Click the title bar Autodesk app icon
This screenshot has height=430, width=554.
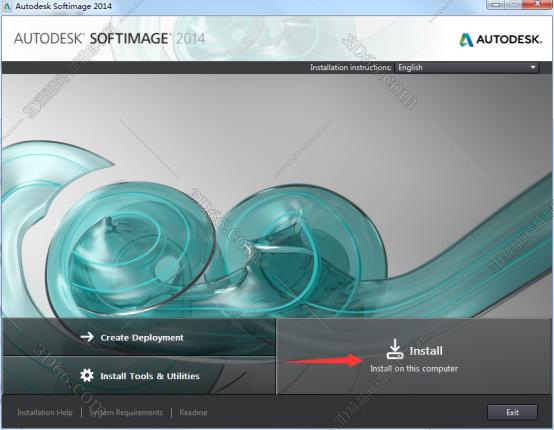[x=7, y=6]
